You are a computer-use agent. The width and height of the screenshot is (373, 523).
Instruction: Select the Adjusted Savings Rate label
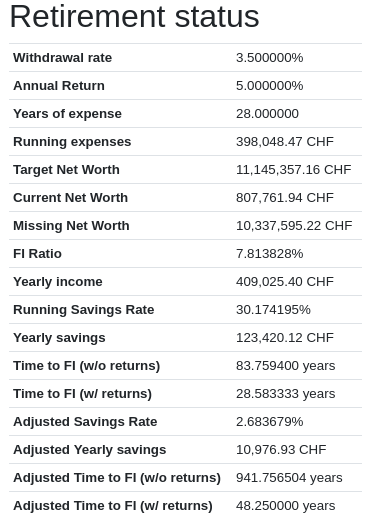[85, 422]
